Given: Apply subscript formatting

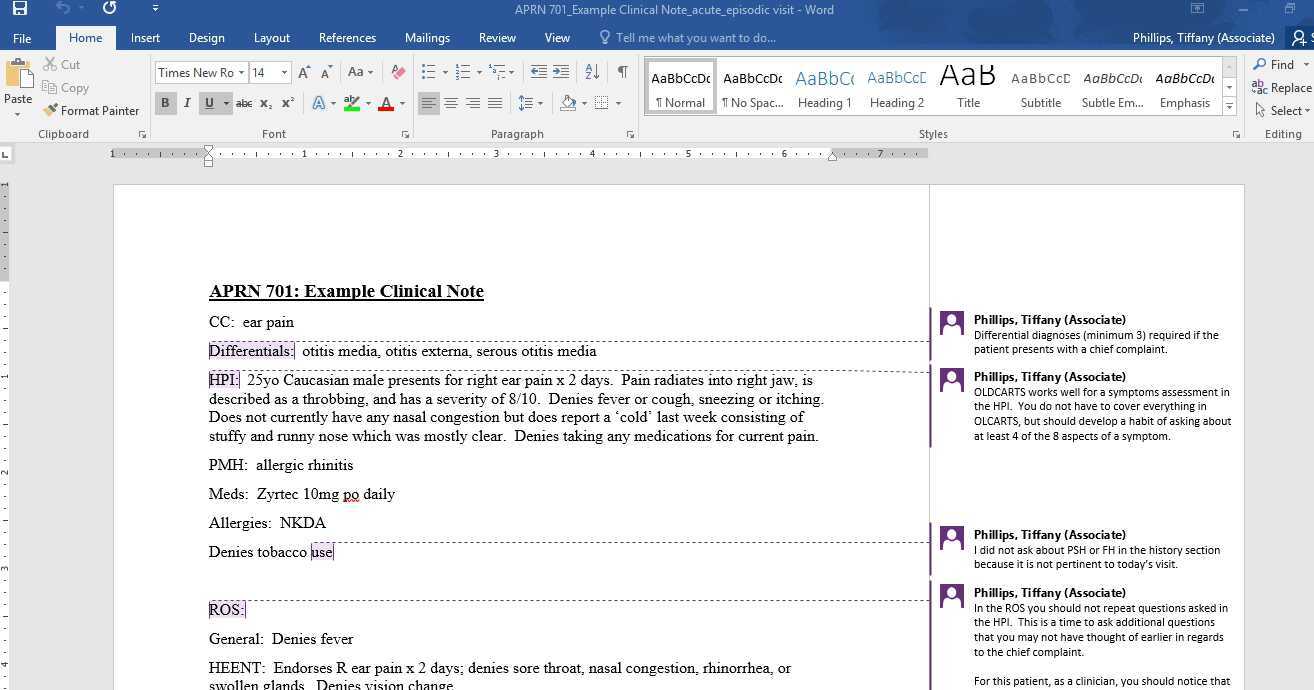Looking at the screenshot, I should (x=265, y=103).
